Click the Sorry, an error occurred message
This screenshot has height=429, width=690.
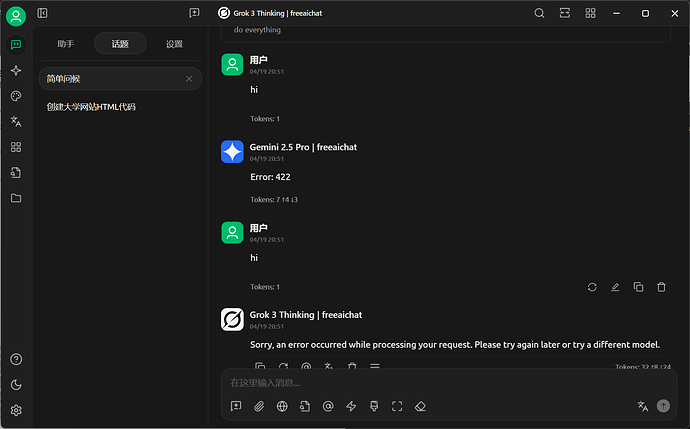455,345
